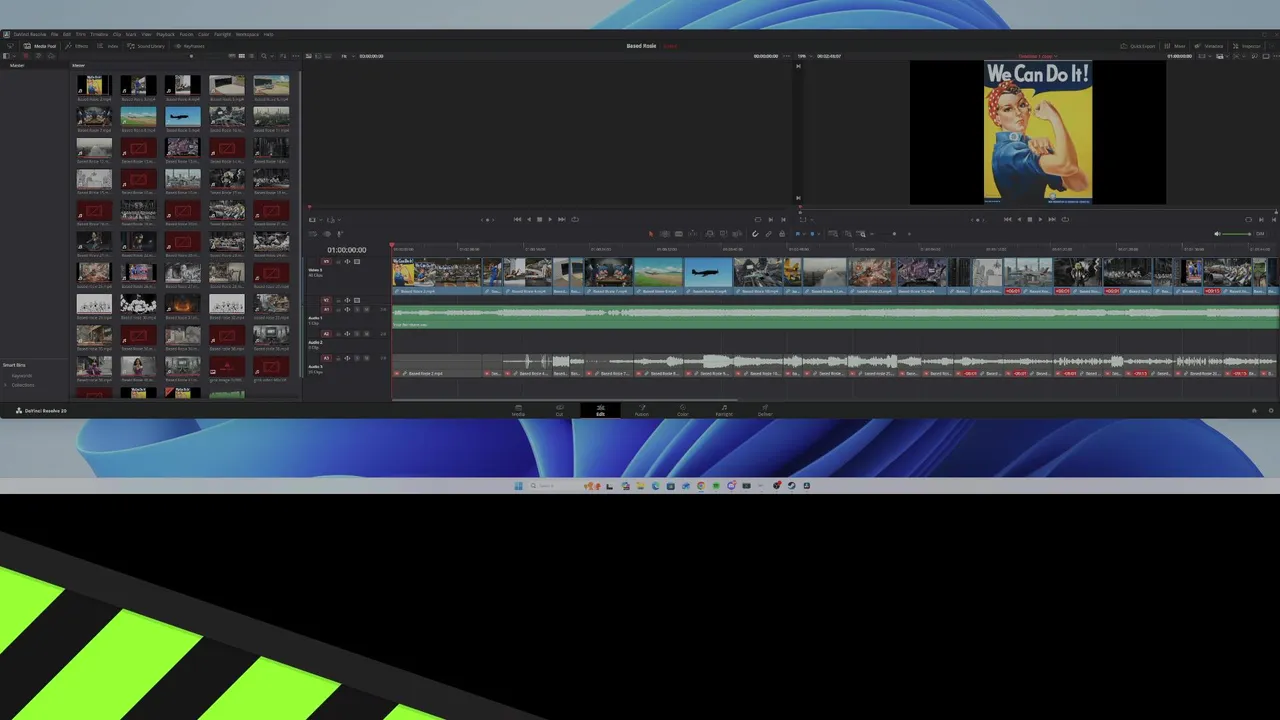Select the Dynamic Trim Mode tool
This screenshot has width=1280, height=720.
pos(679,234)
